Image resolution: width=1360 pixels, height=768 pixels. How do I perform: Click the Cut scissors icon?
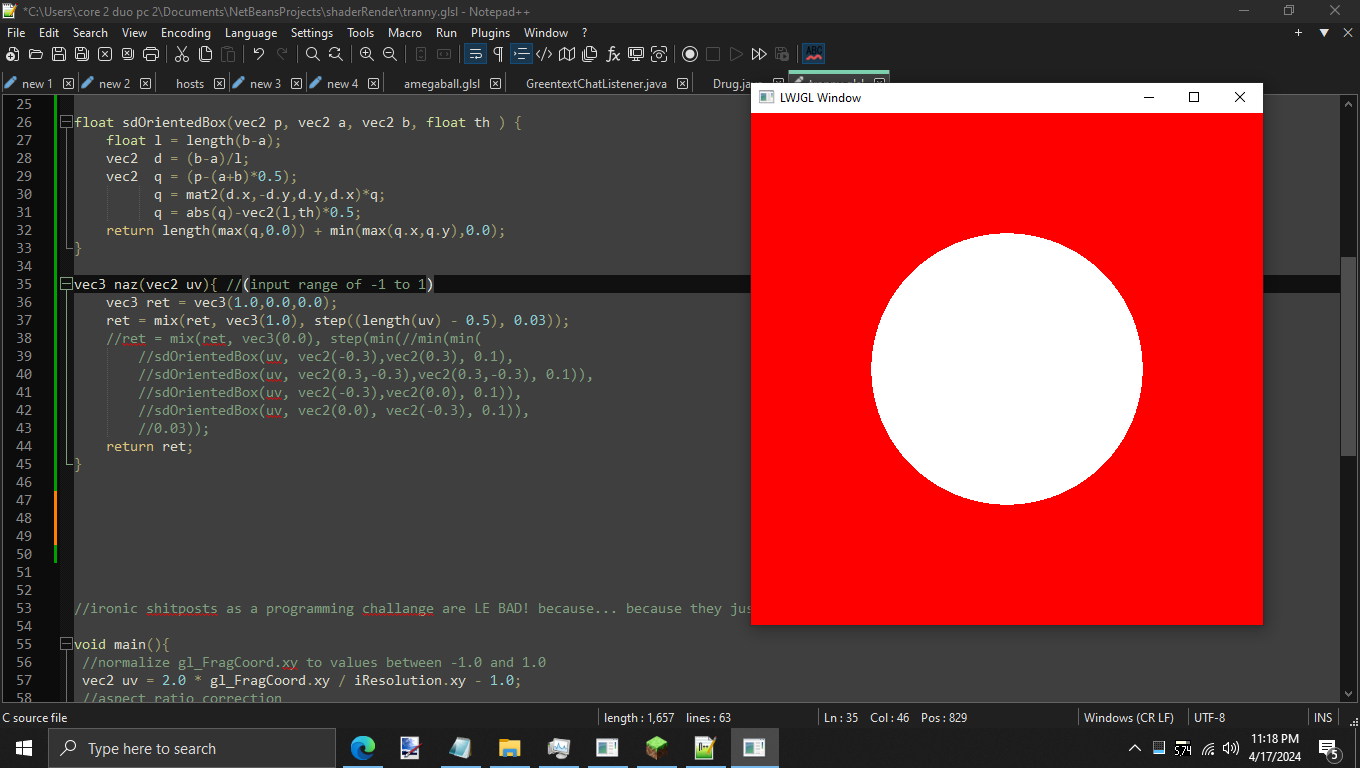(183, 54)
